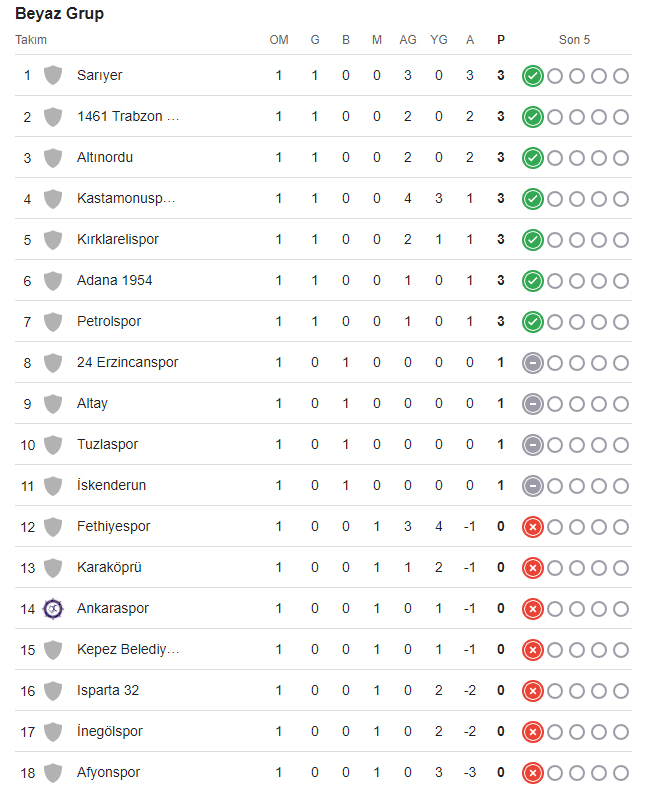Image resolution: width=657 pixels, height=787 pixels.
Task: Open the Kırklarelispor team page
Action: (118, 239)
